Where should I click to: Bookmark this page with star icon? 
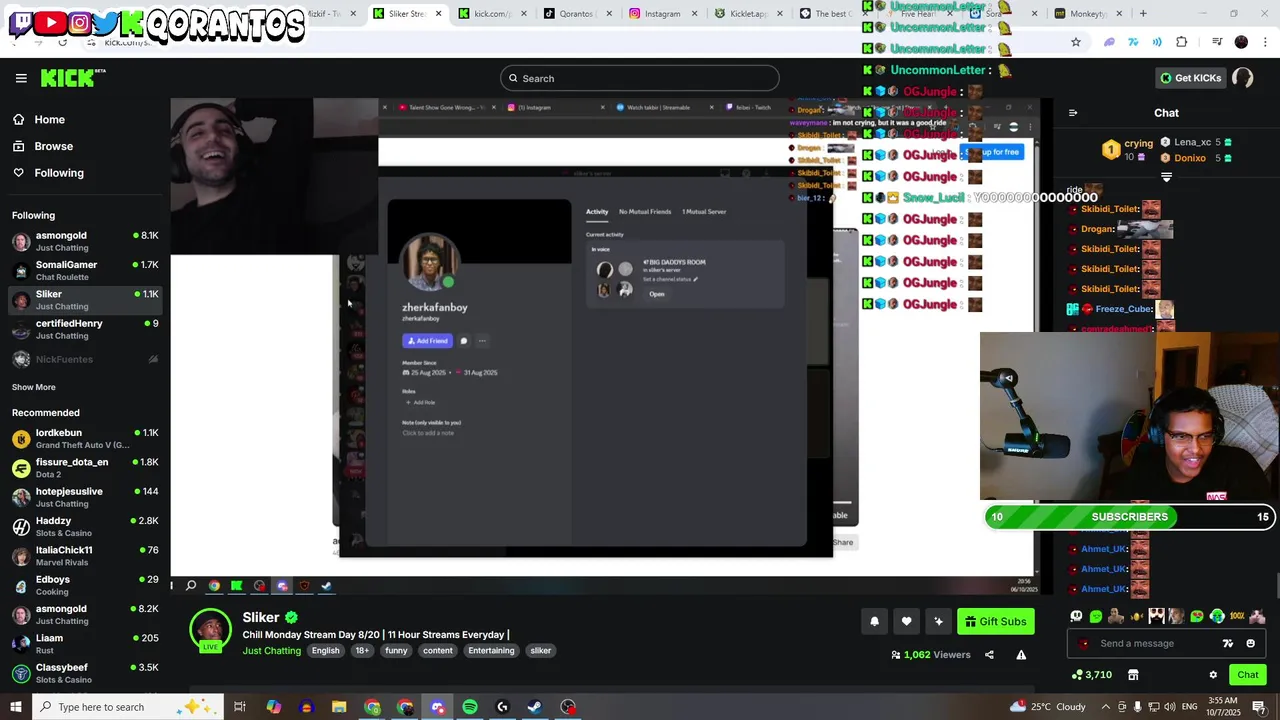1076,42
